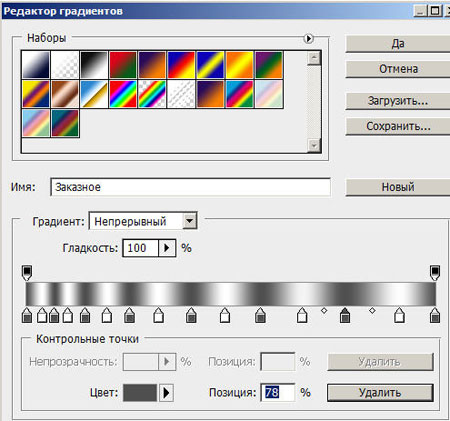This screenshot has width=450, height=421.
Task: Choose the copper brown gradient preset
Action: (65, 94)
